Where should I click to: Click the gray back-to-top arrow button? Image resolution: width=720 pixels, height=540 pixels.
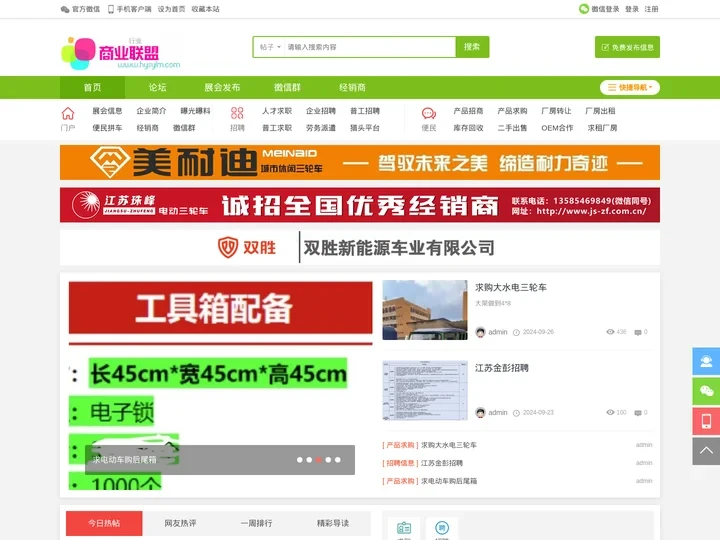tap(706, 451)
